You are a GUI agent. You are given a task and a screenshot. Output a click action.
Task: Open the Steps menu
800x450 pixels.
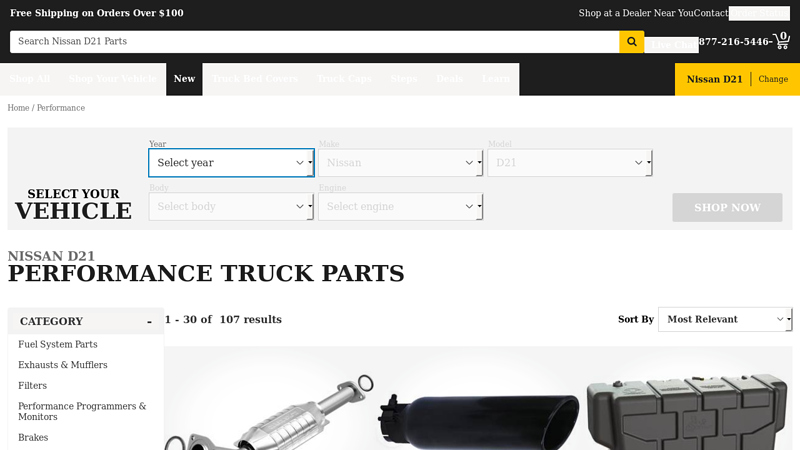(x=404, y=79)
